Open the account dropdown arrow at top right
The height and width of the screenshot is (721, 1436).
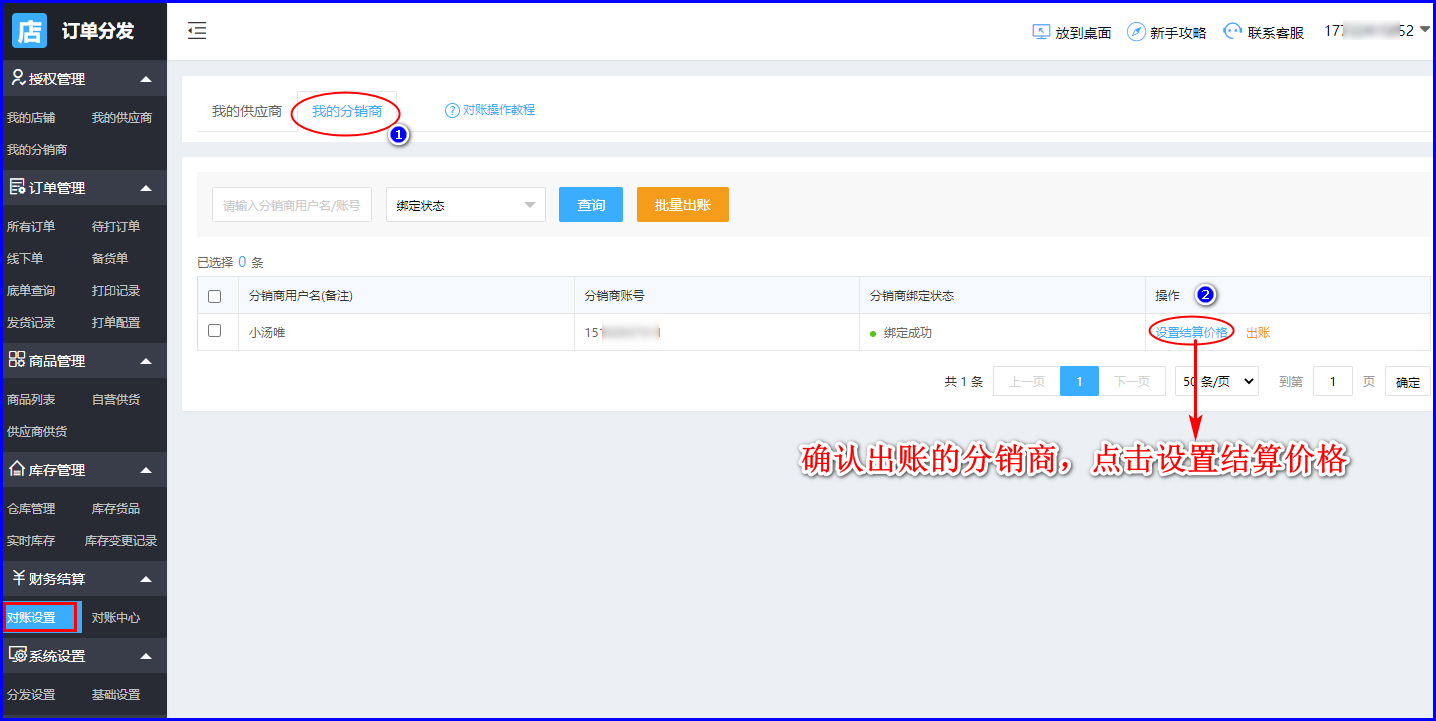[x=1424, y=30]
